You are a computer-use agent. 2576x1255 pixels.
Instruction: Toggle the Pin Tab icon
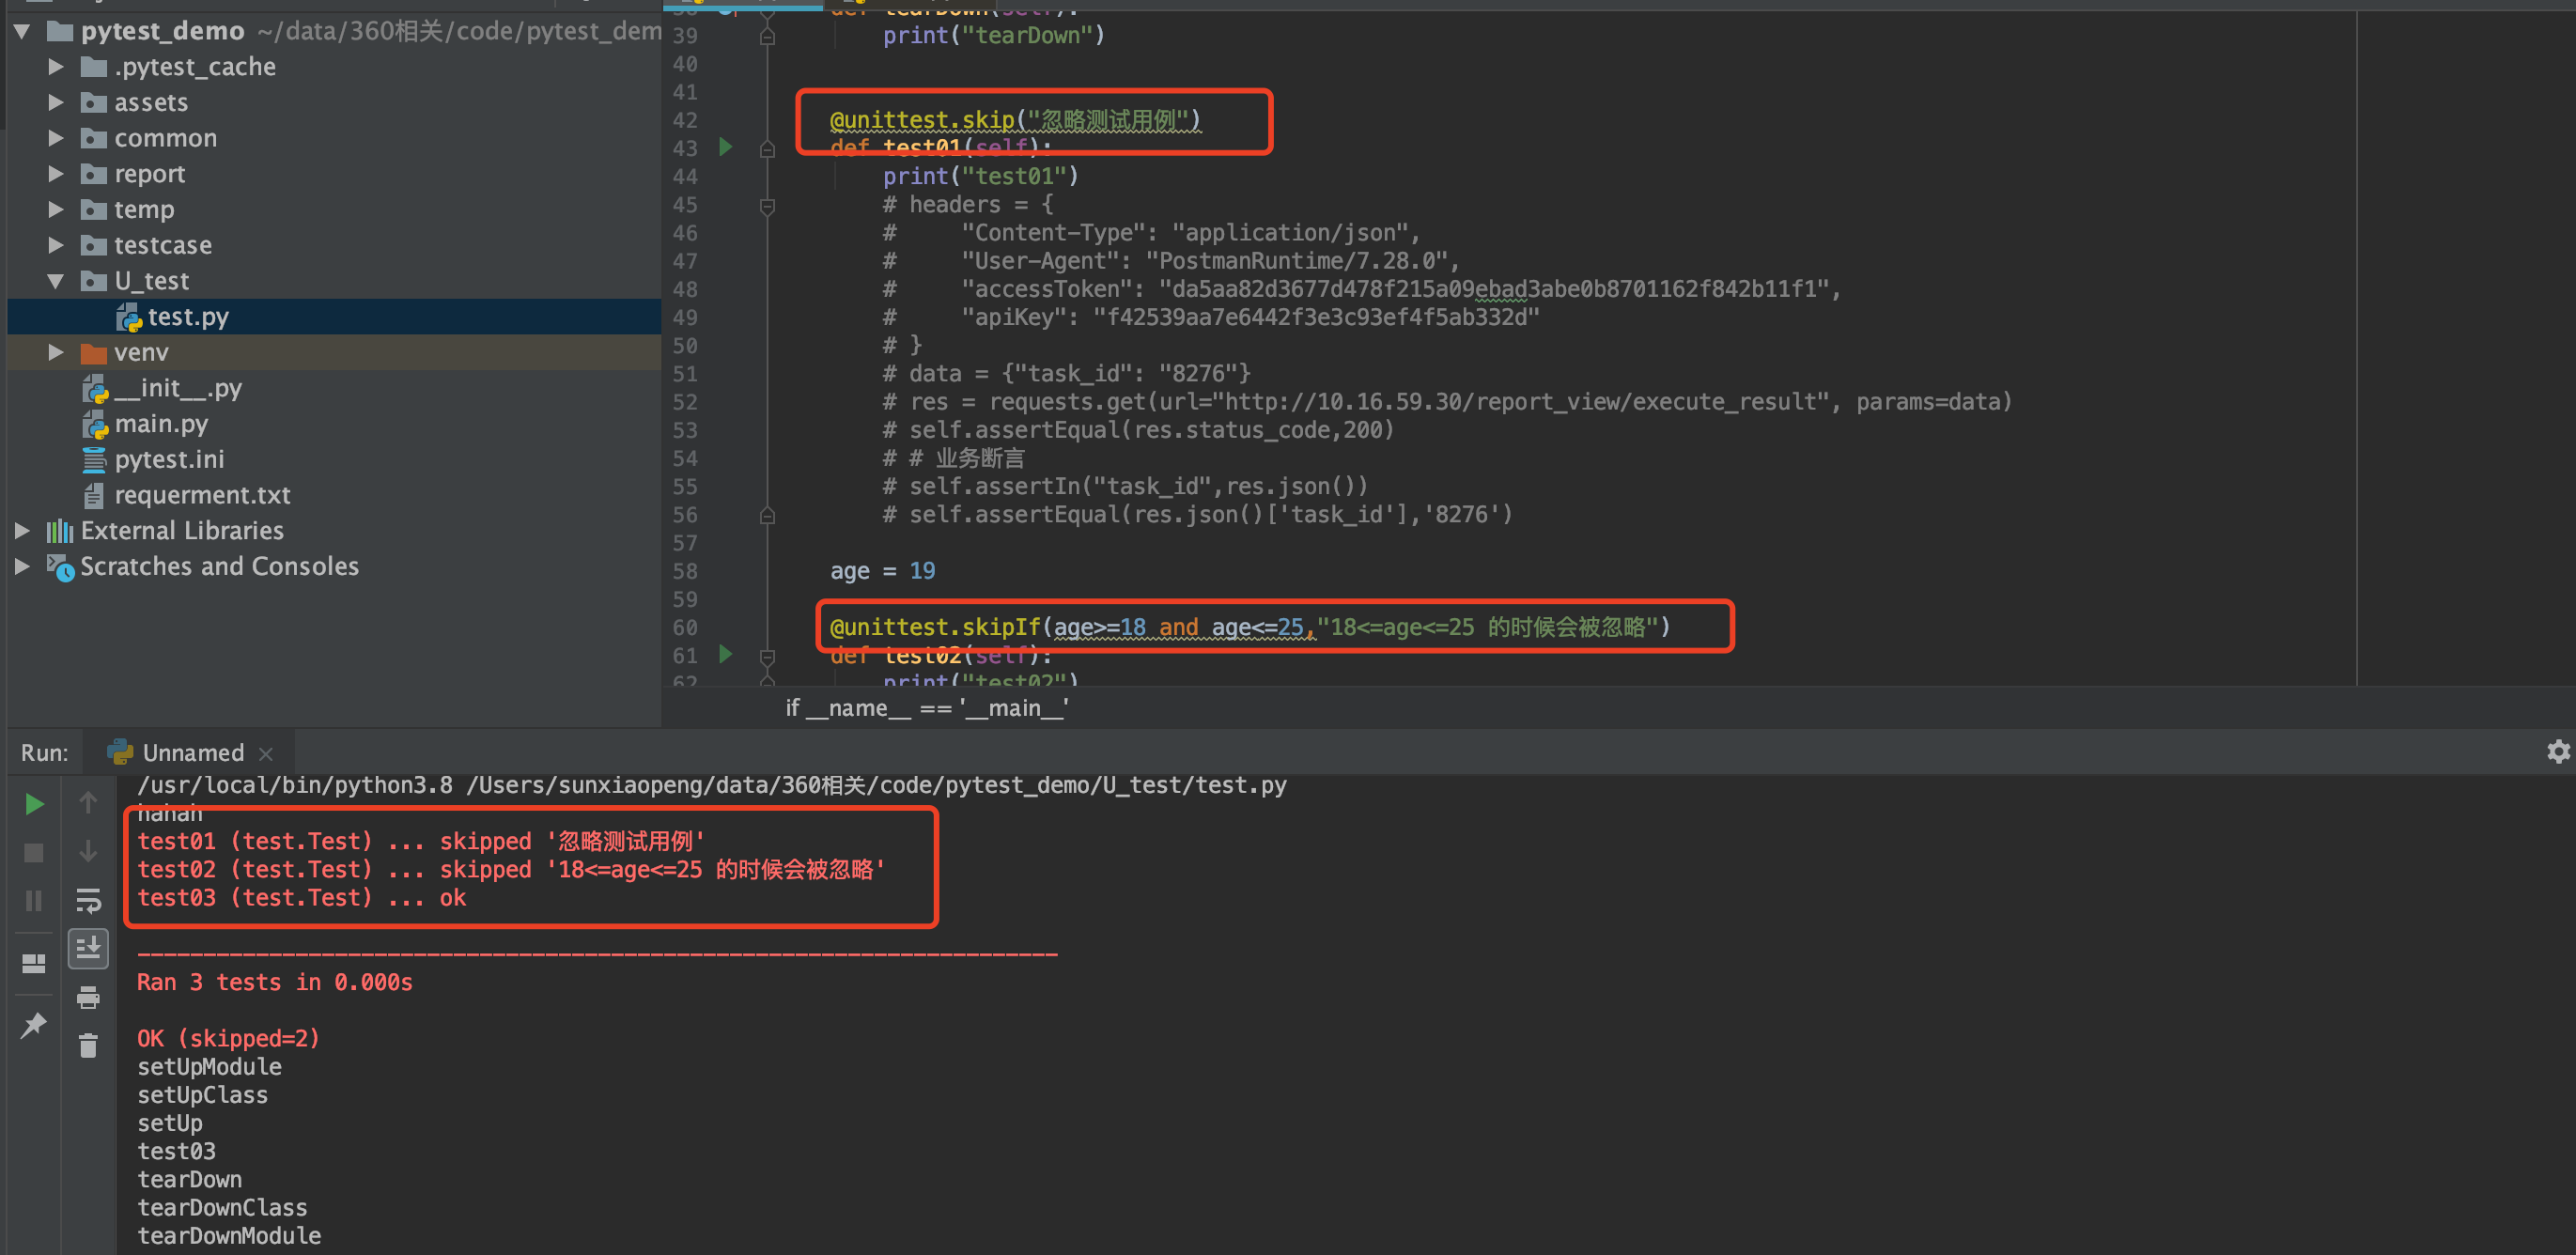click(33, 1024)
